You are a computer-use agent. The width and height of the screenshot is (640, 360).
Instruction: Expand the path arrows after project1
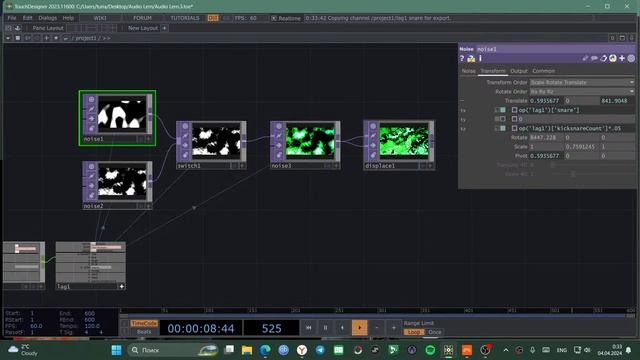(x=107, y=38)
